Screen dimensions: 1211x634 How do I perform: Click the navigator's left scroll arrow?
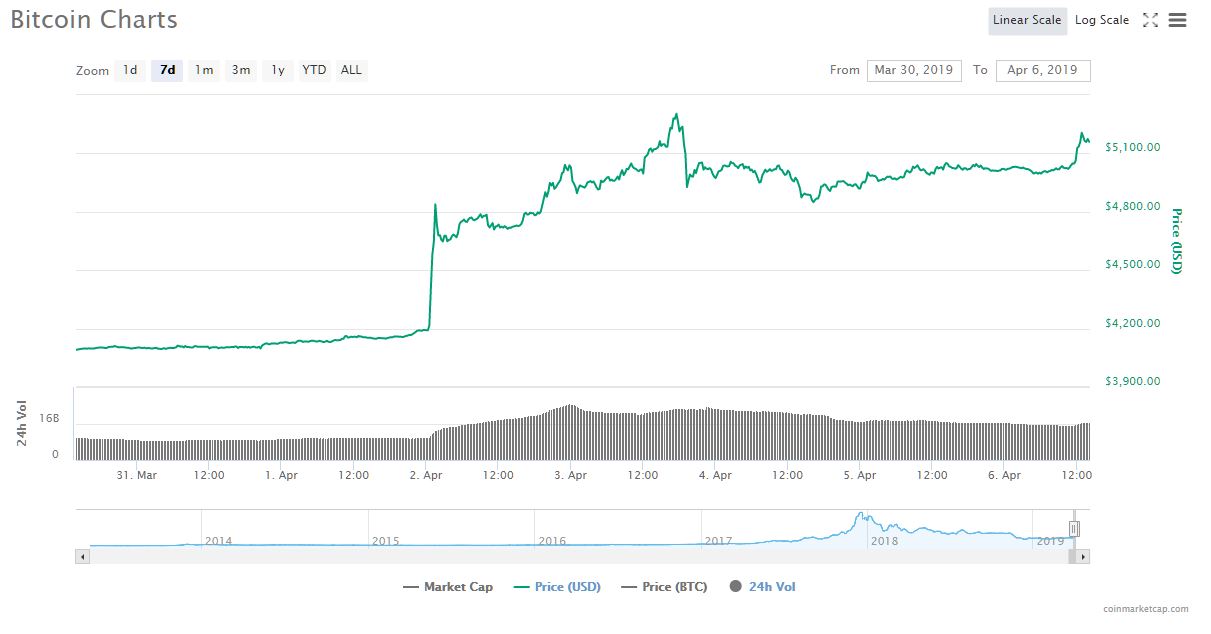[82, 554]
